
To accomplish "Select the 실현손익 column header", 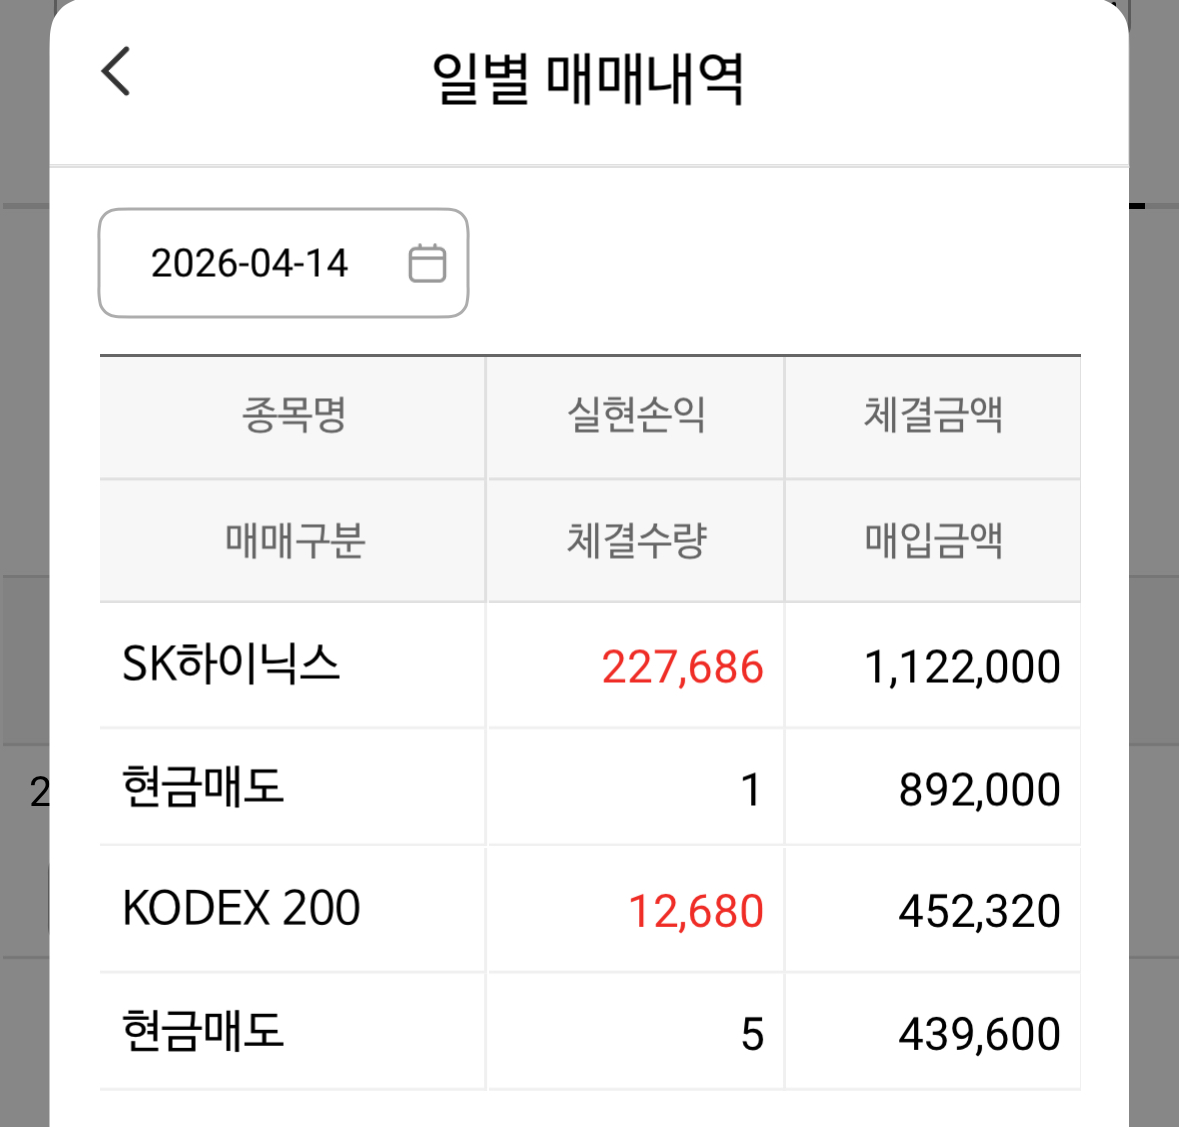I will coord(636,415).
